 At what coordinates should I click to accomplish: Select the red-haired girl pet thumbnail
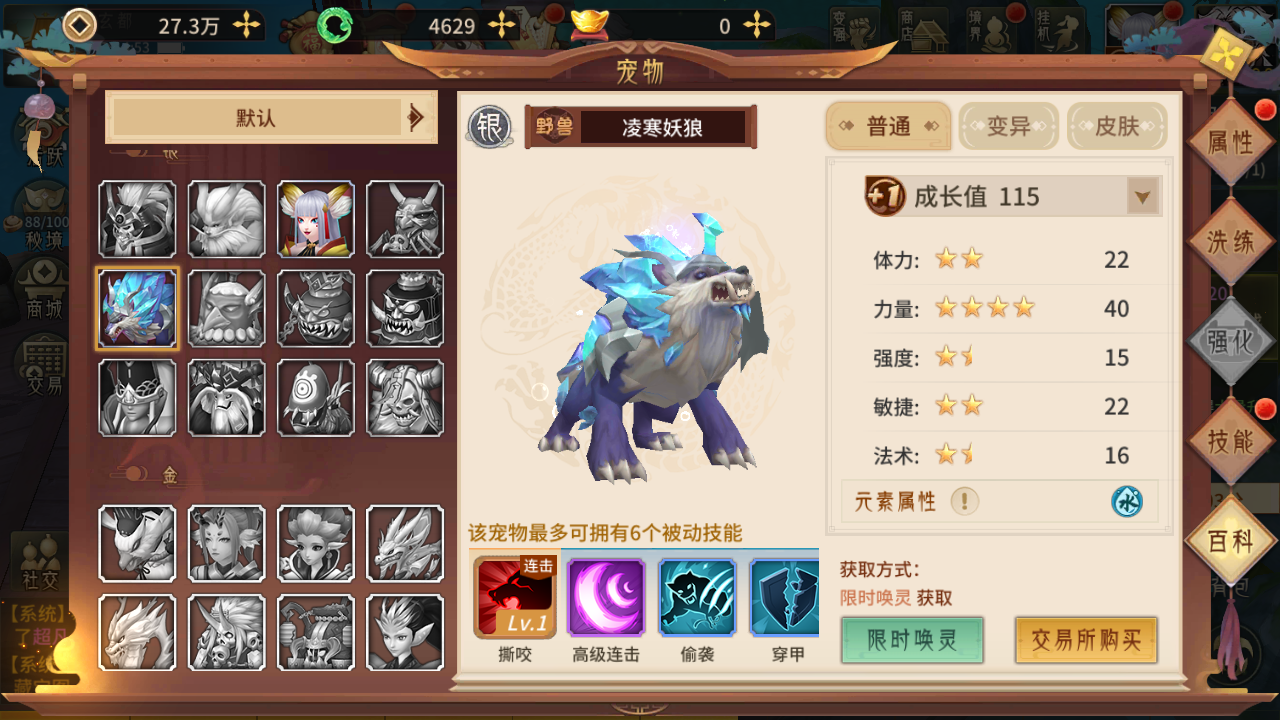coord(315,219)
